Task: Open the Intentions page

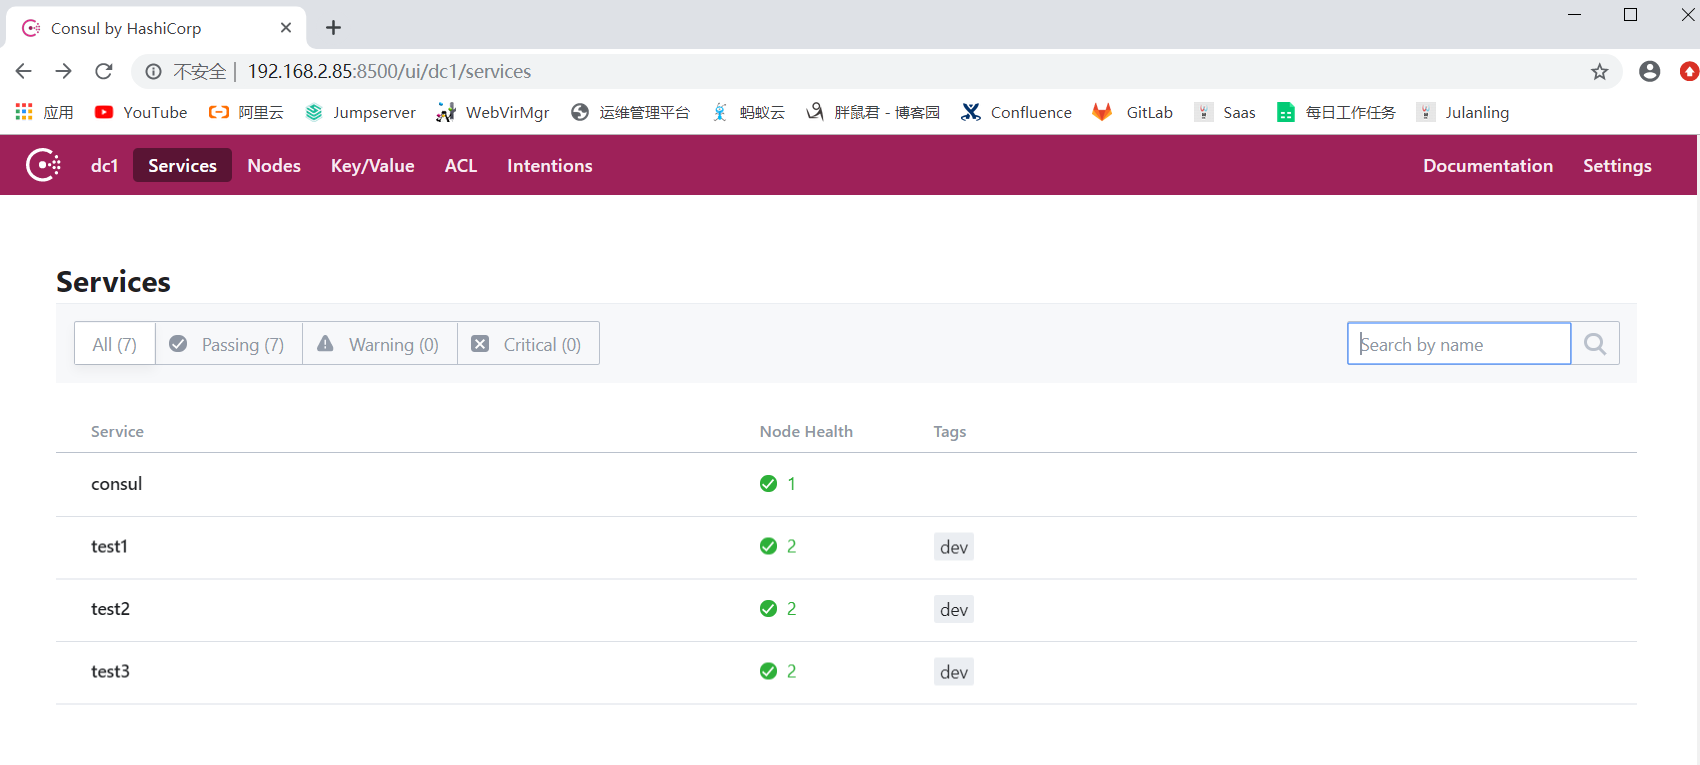Action: [549, 166]
